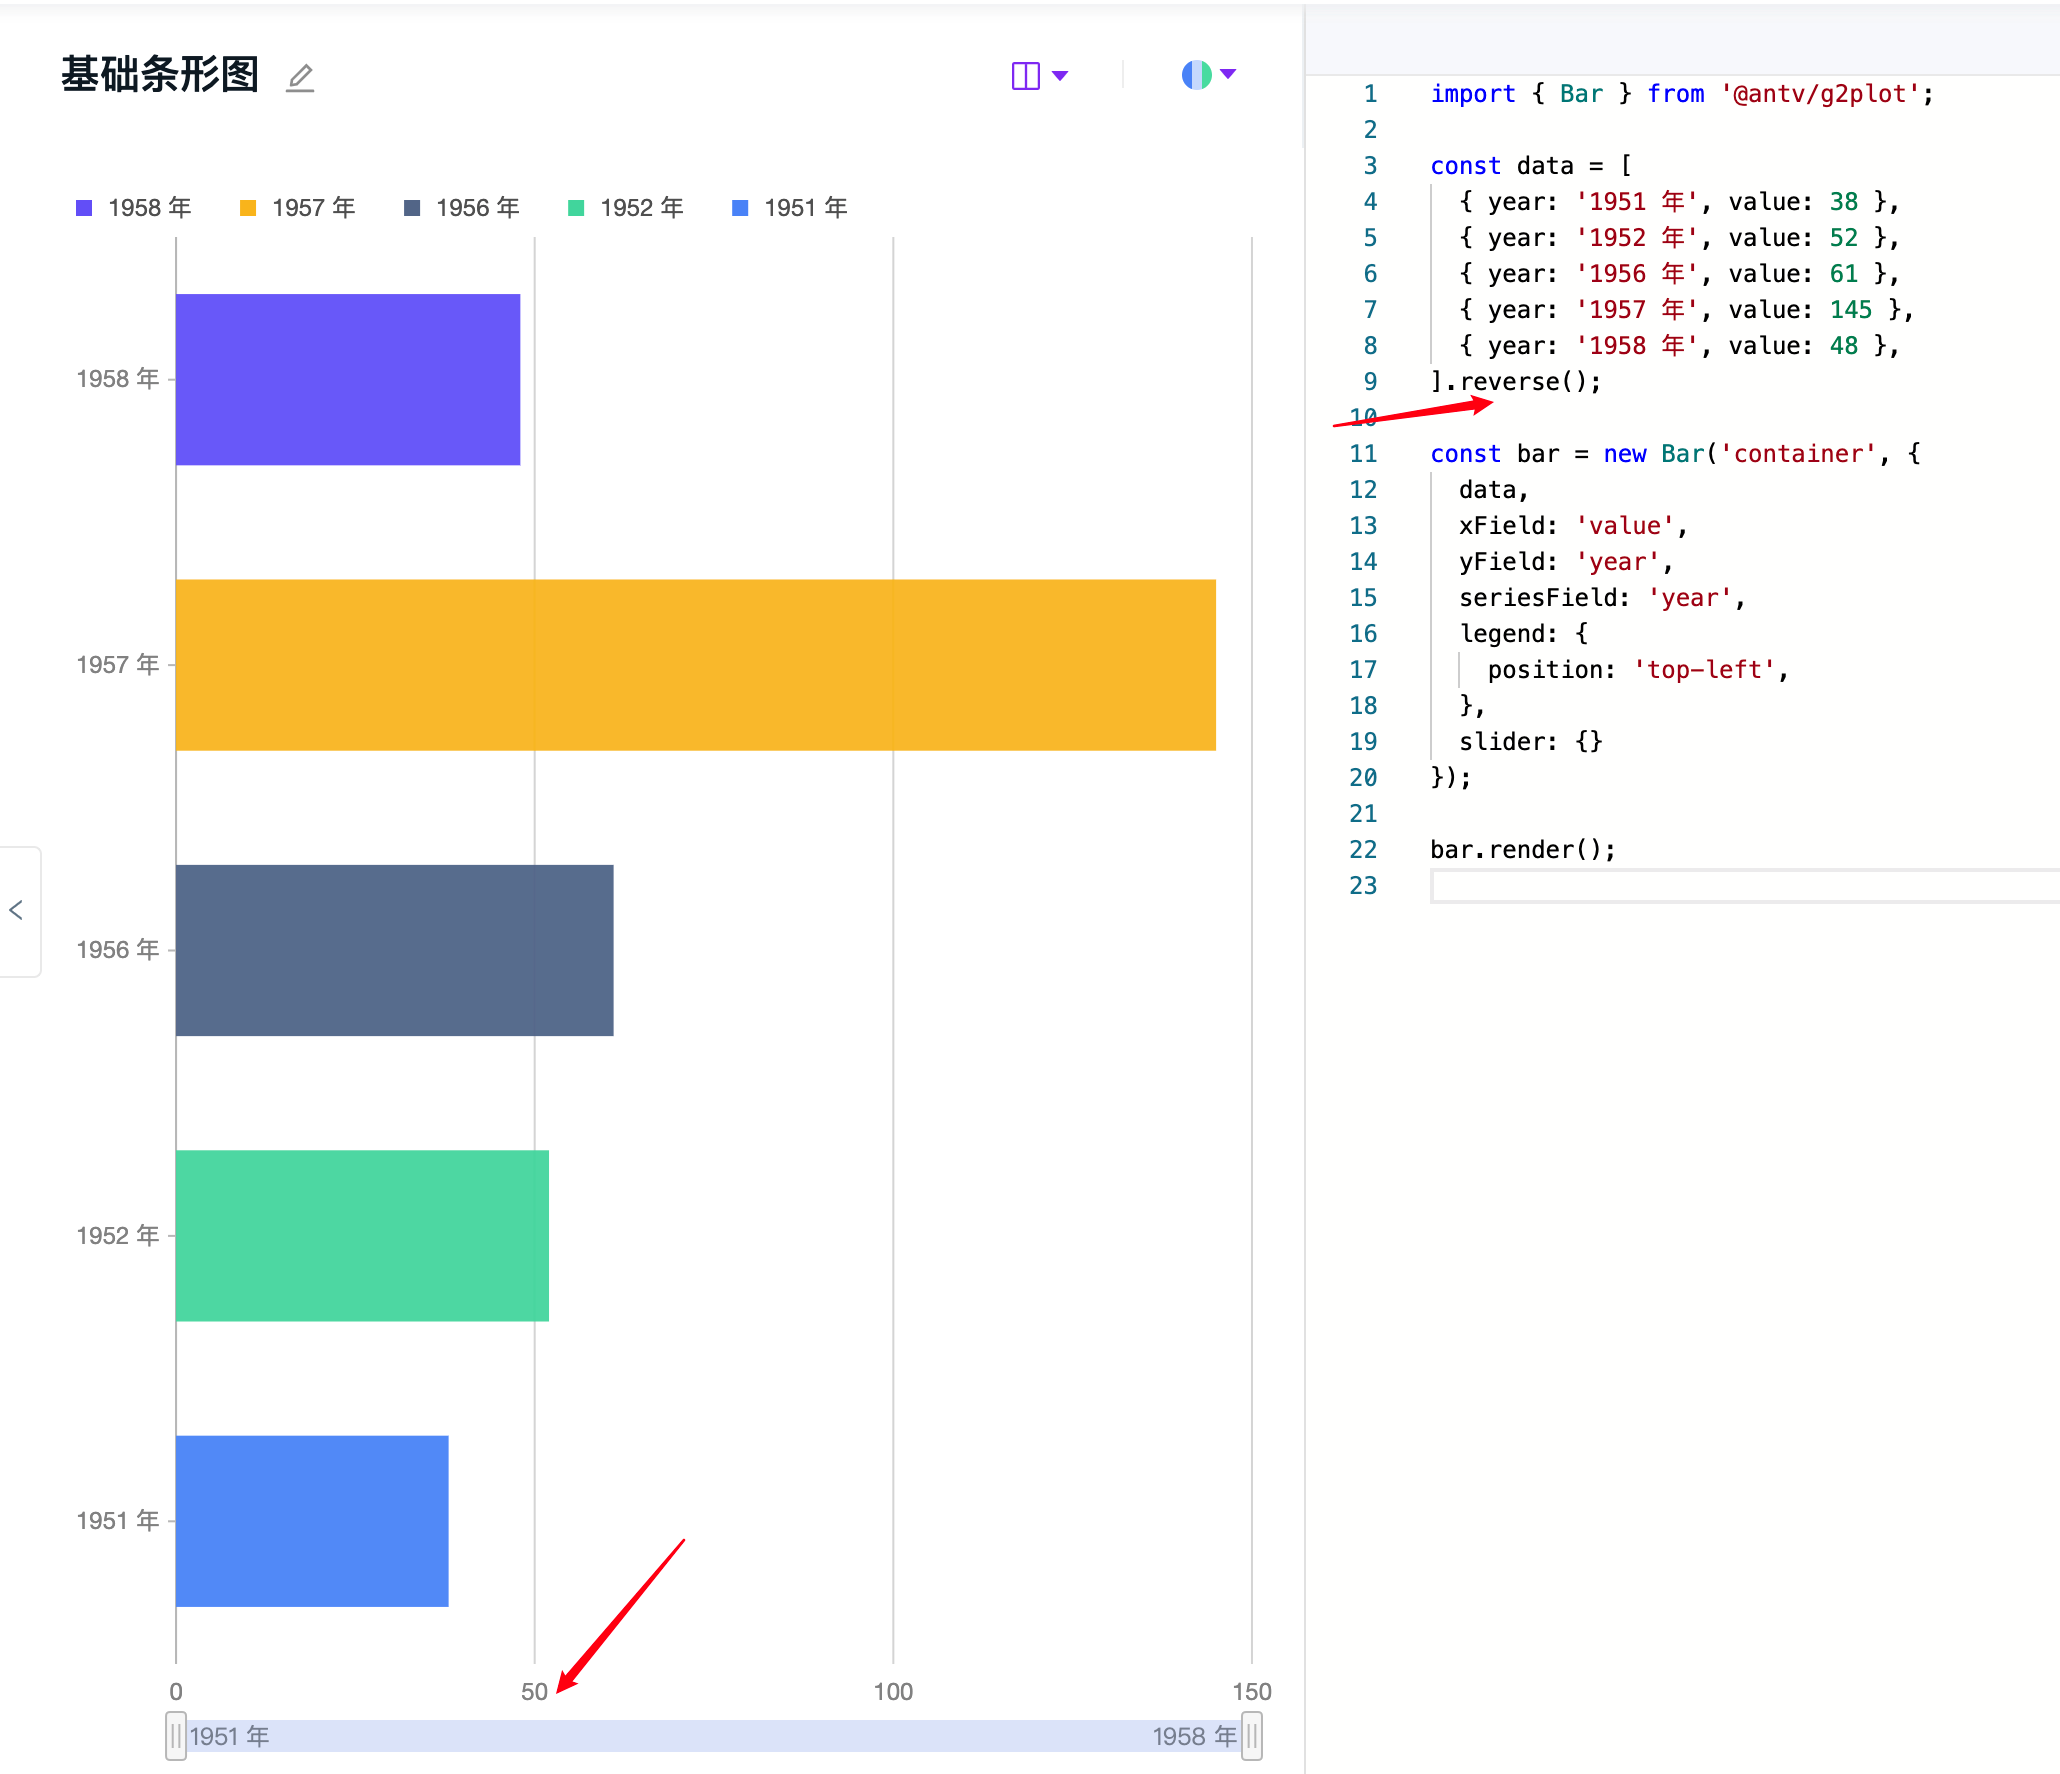The width and height of the screenshot is (2060, 1774).
Task: Click the middle of the bottom range slider track
Action: click(x=713, y=1737)
